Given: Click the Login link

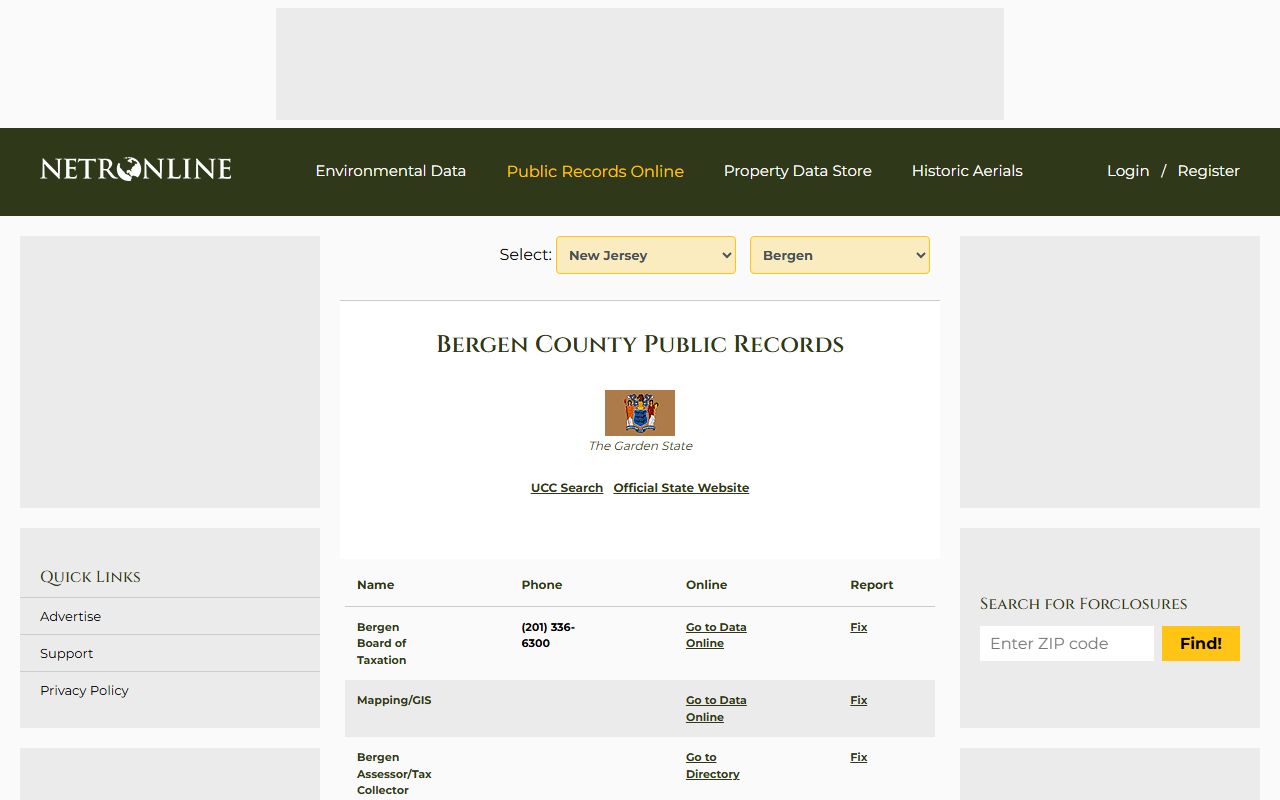Looking at the screenshot, I should (1128, 171).
